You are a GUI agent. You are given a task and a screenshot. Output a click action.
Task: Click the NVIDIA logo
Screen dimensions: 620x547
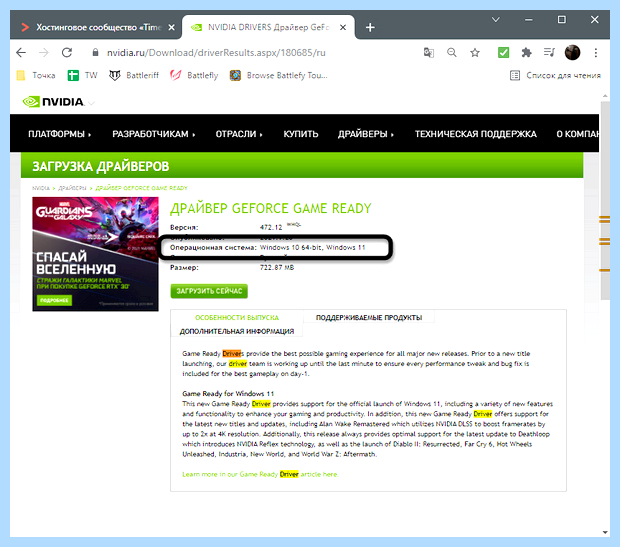click(x=53, y=102)
